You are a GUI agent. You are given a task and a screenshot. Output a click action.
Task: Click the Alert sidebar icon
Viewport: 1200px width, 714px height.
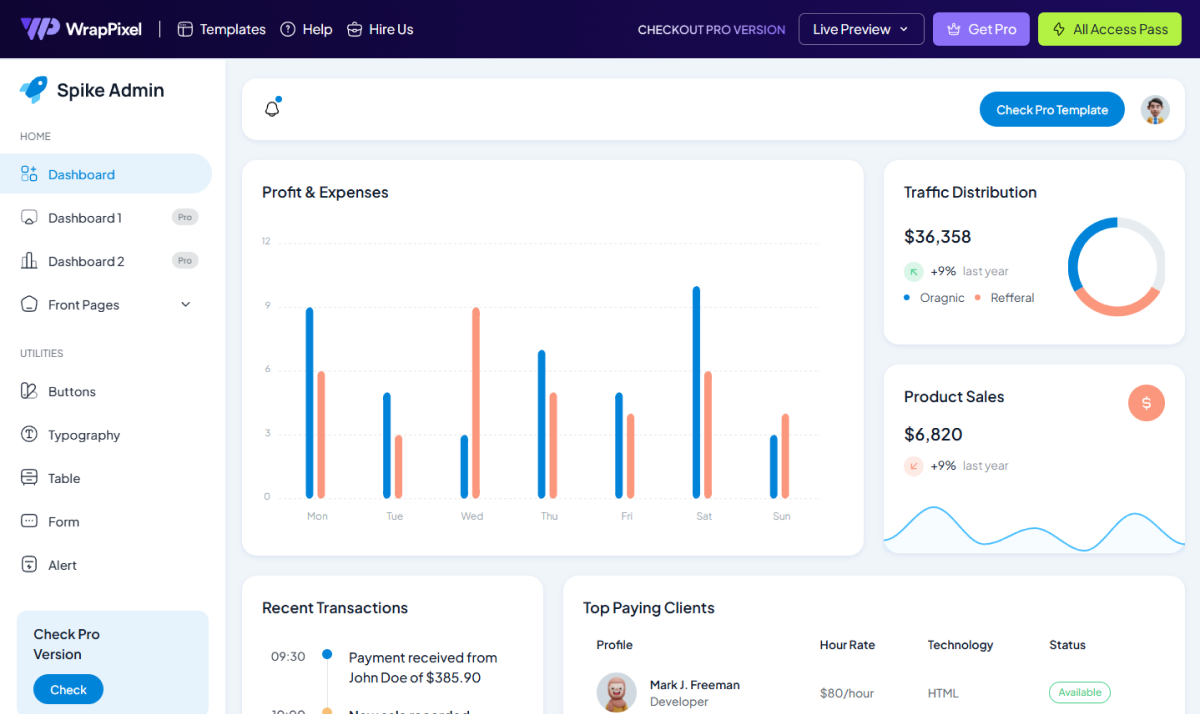click(x=29, y=565)
